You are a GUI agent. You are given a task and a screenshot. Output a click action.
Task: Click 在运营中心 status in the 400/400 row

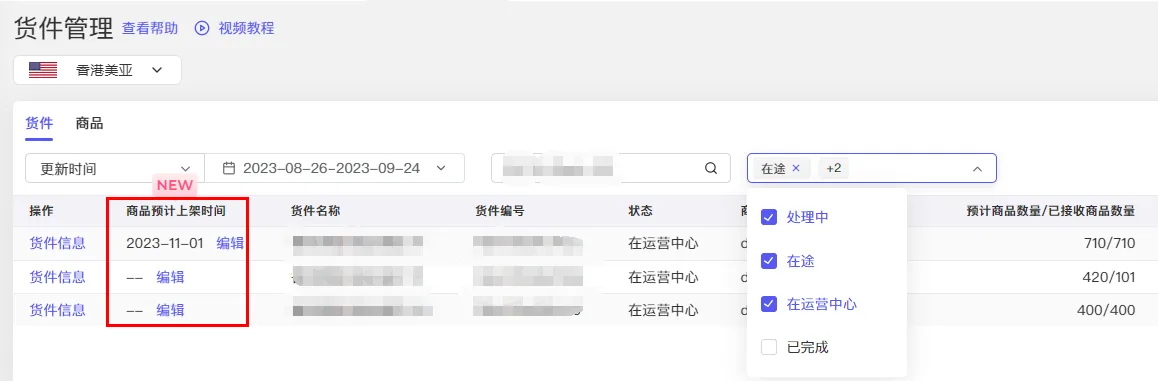tap(663, 310)
